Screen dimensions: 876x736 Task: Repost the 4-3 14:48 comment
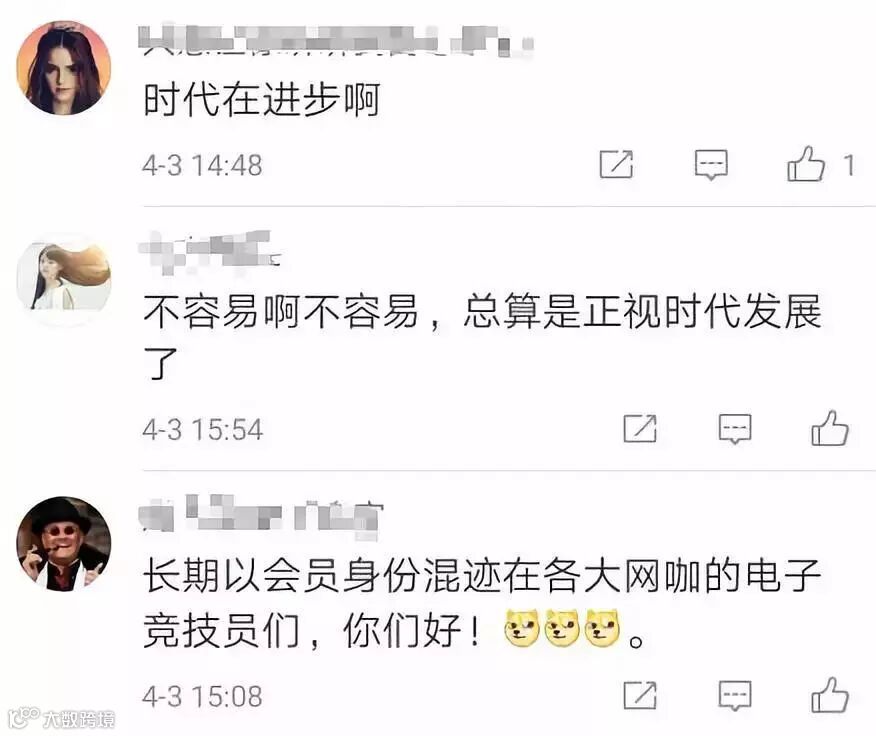click(x=616, y=164)
